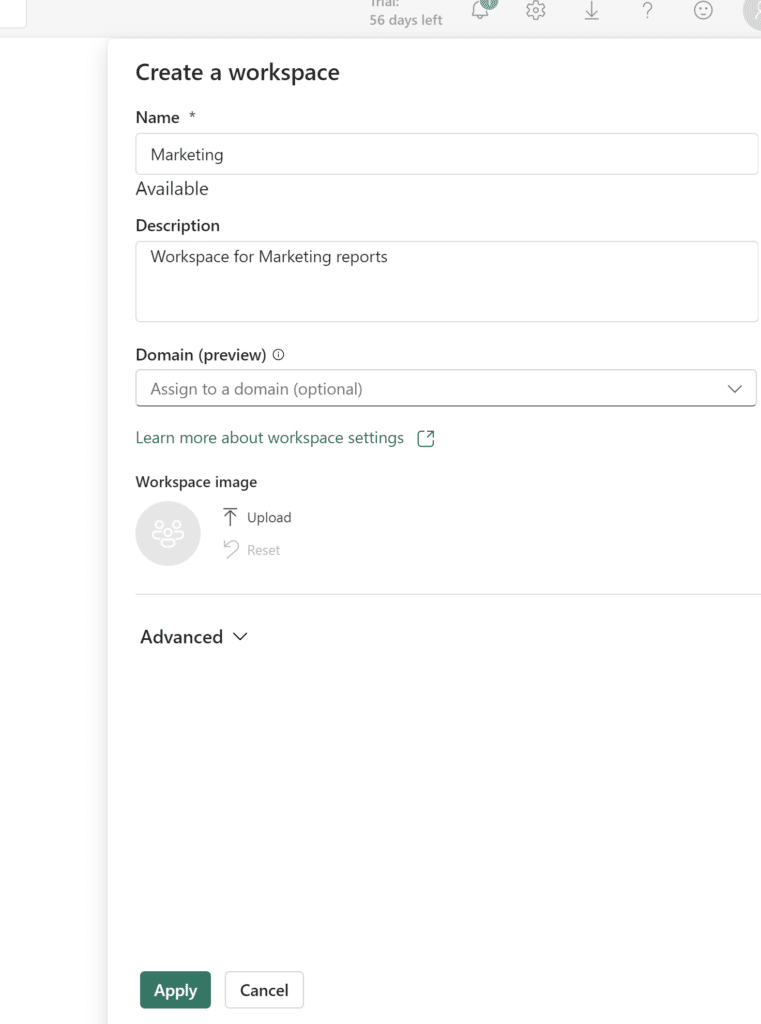
Task: Open the settings gear menu
Action: [x=536, y=11]
